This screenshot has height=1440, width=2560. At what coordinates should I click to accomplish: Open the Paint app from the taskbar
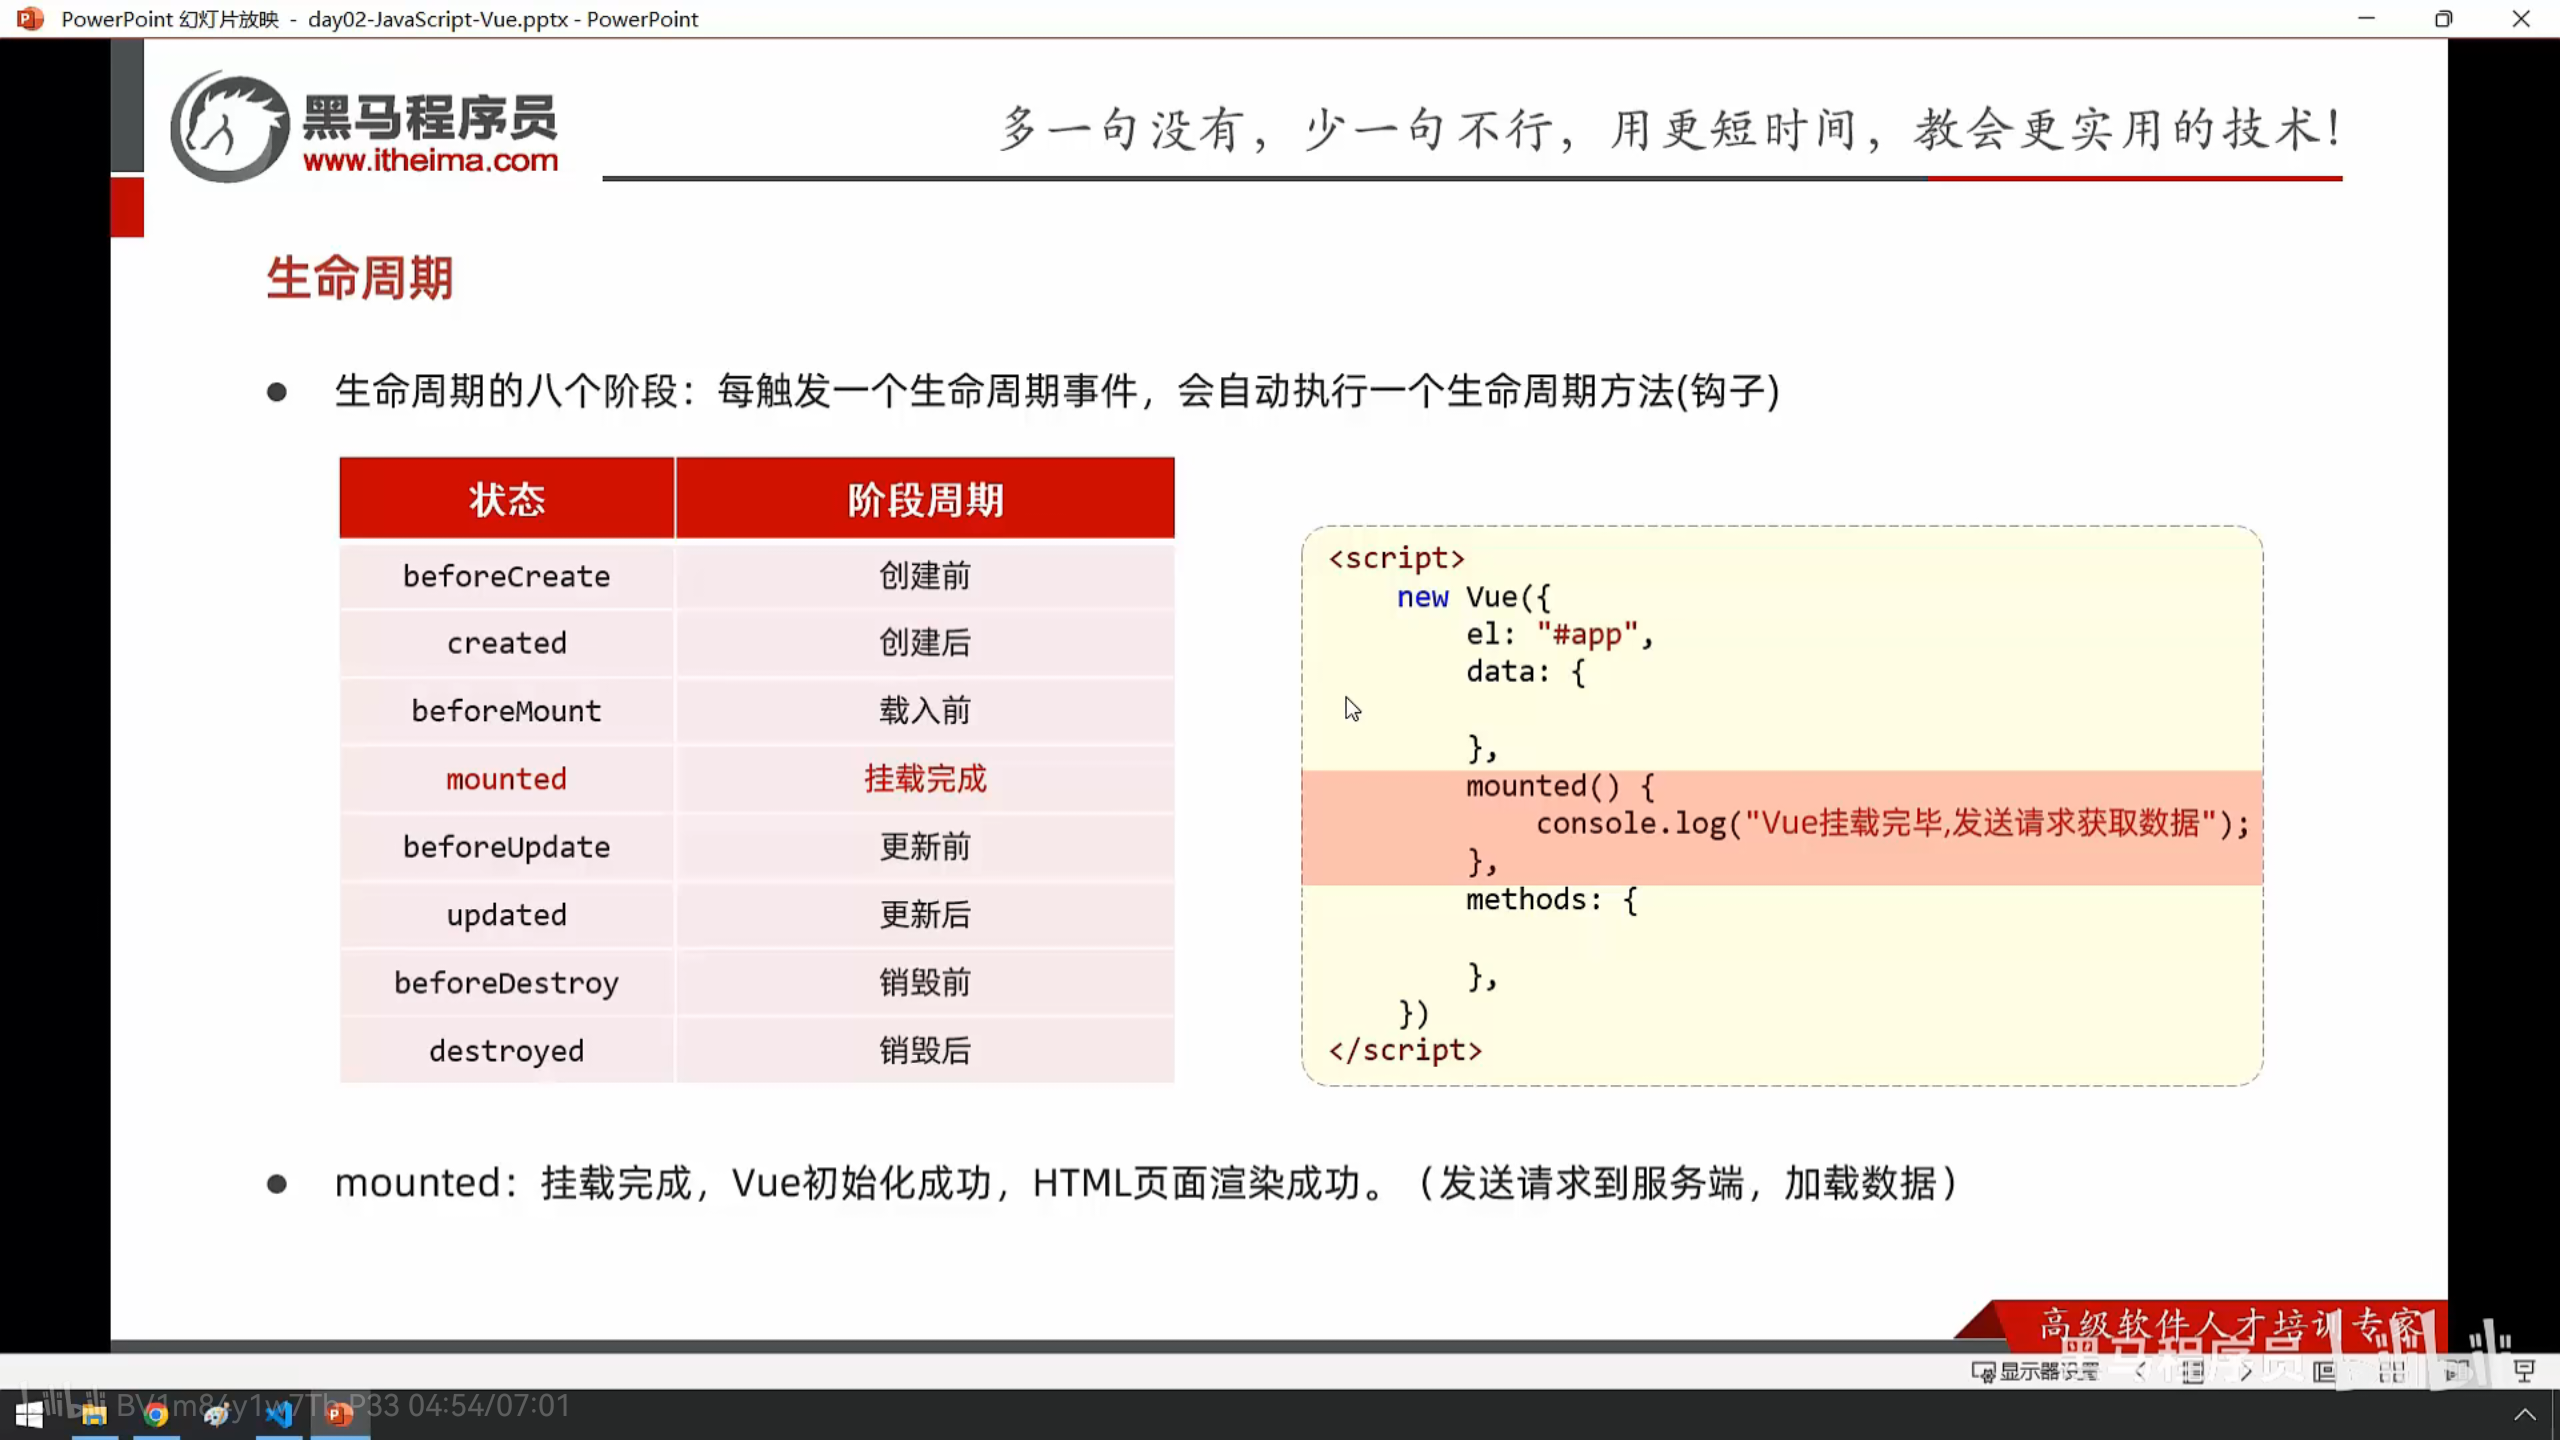click(x=217, y=1414)
